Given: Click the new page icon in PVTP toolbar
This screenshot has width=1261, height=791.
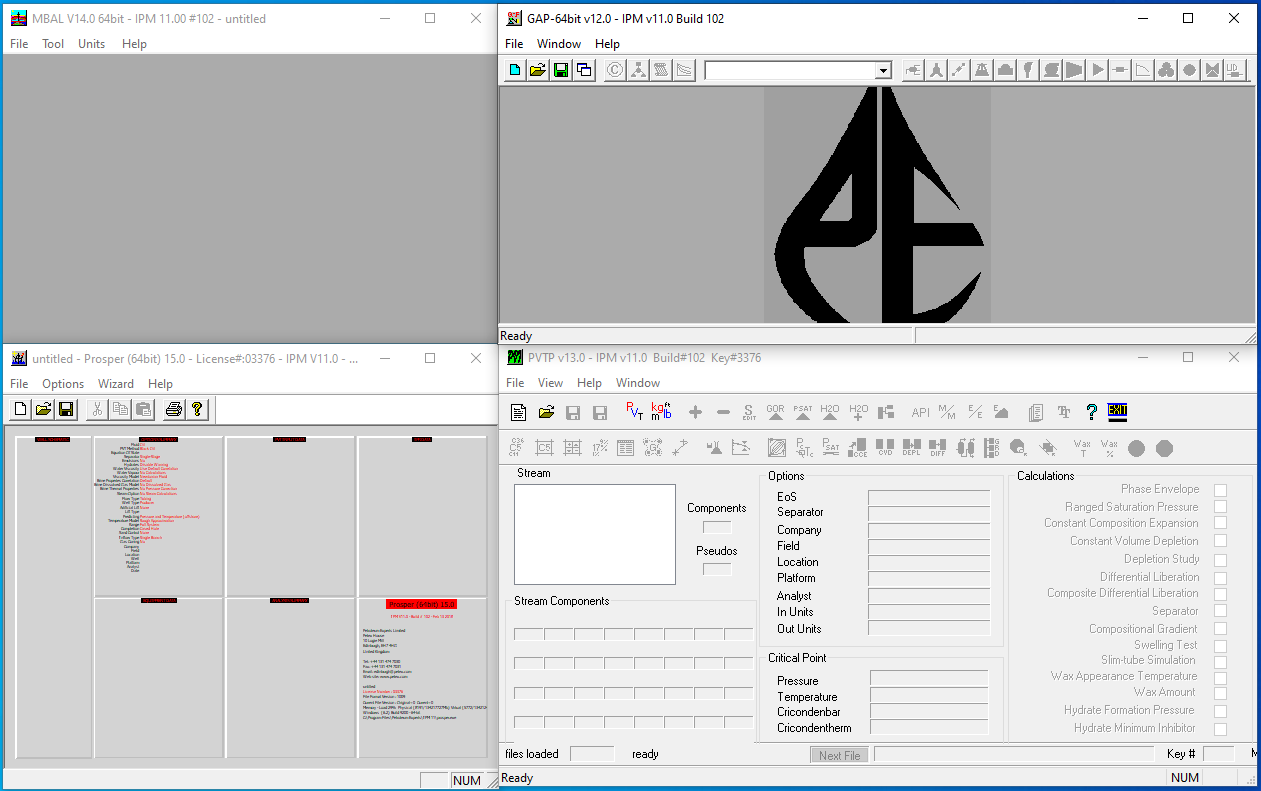Looking at the screenshot, I should (519, 412).
